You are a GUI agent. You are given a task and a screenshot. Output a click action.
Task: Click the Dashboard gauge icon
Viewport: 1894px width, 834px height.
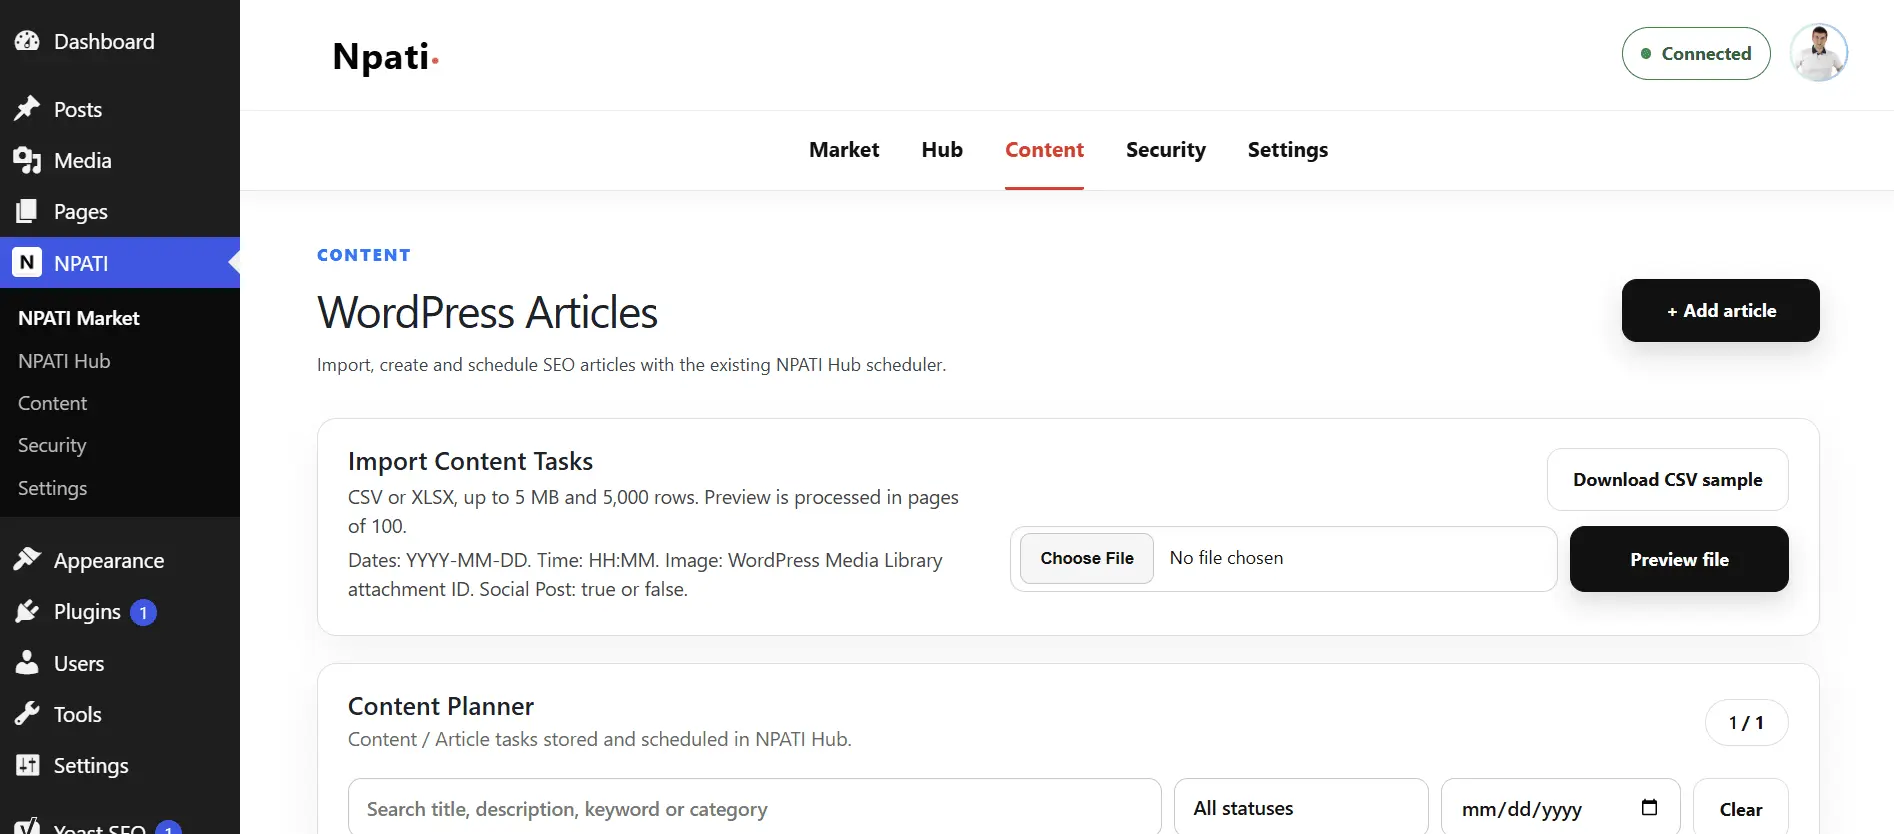pyautogui.click(x=27, y=41)
